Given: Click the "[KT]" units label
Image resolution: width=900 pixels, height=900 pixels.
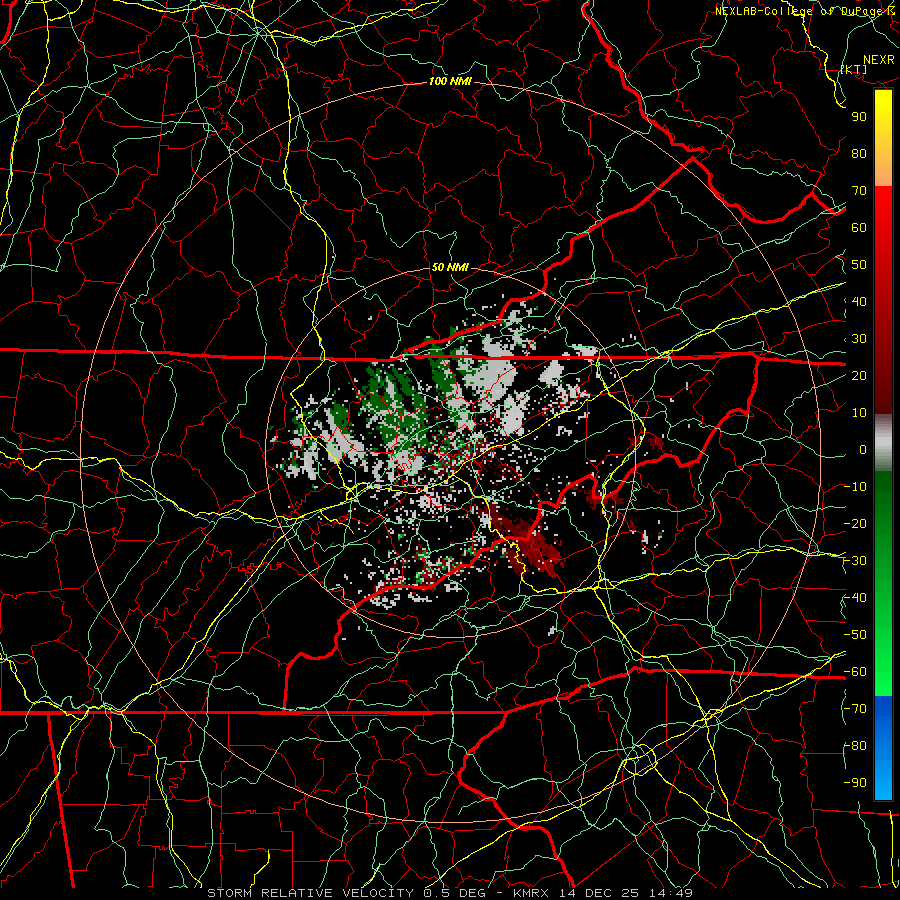Looking at the screenshot, I should pyautogui.click(x=854, y=69).
